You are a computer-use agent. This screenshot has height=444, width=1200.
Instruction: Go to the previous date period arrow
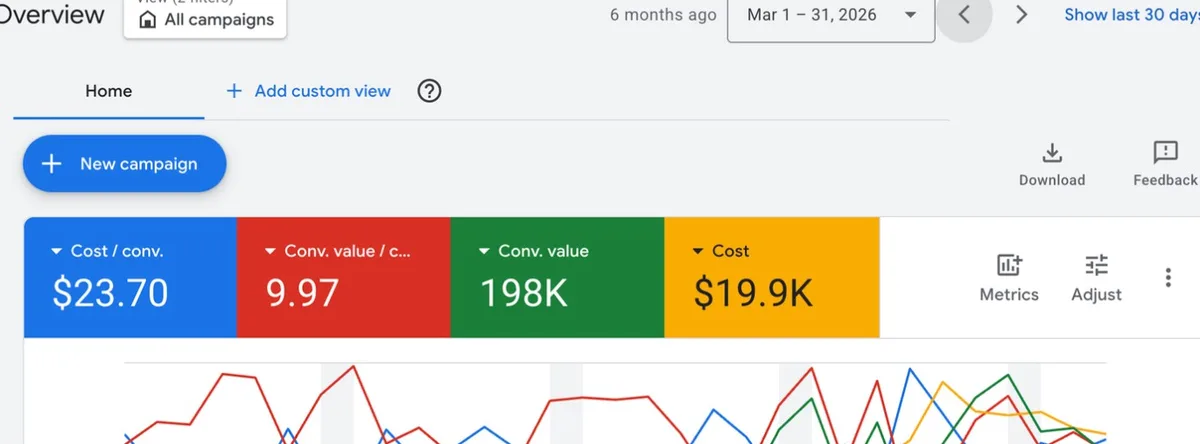[x=964, y=15]
